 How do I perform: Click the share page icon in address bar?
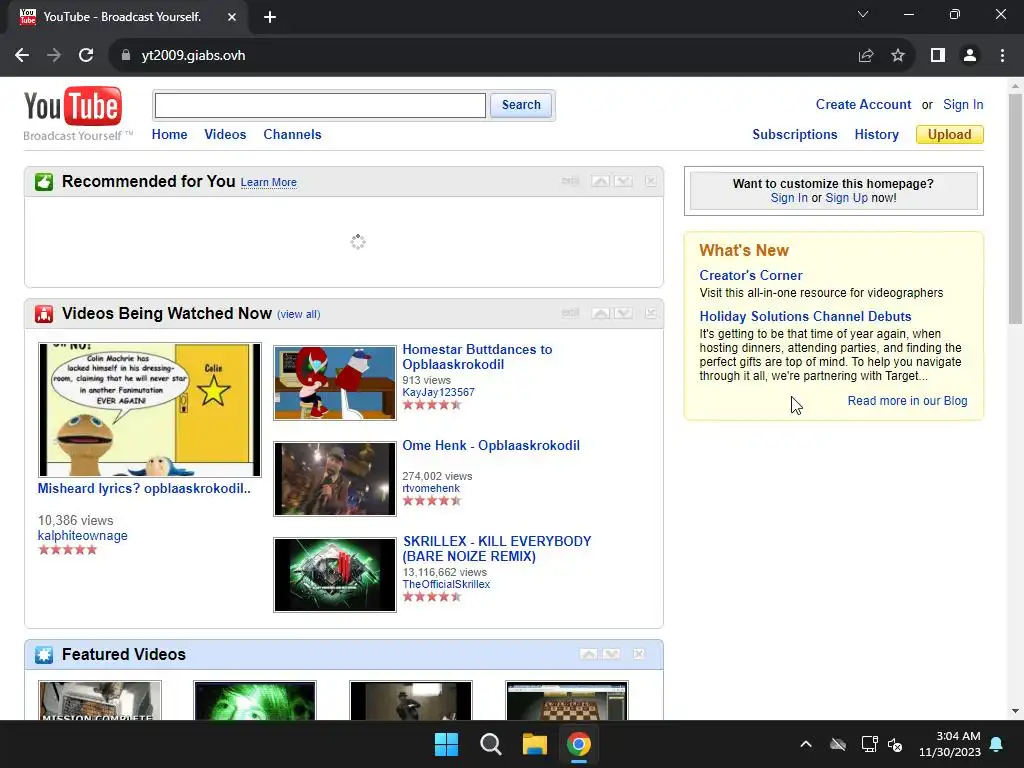click(866, 56)
